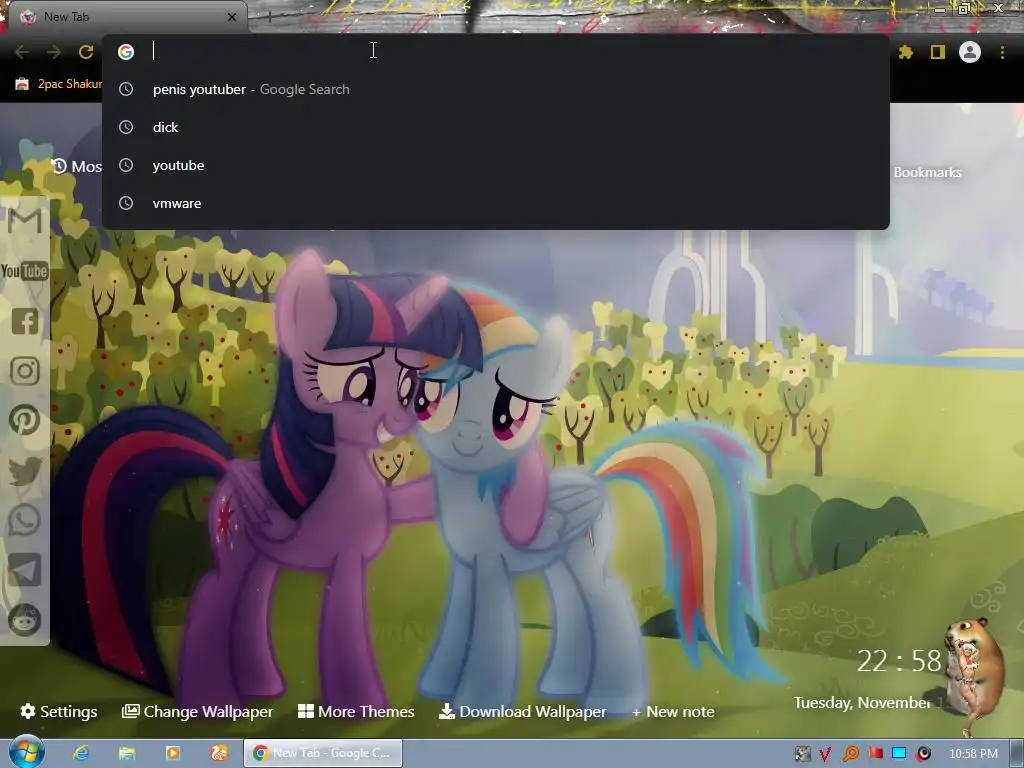The height and width of the screenshot is (768, 1024).
Task: Click the Google logo in the address bar
Action: pyautogui.click(x=126, y=52)
